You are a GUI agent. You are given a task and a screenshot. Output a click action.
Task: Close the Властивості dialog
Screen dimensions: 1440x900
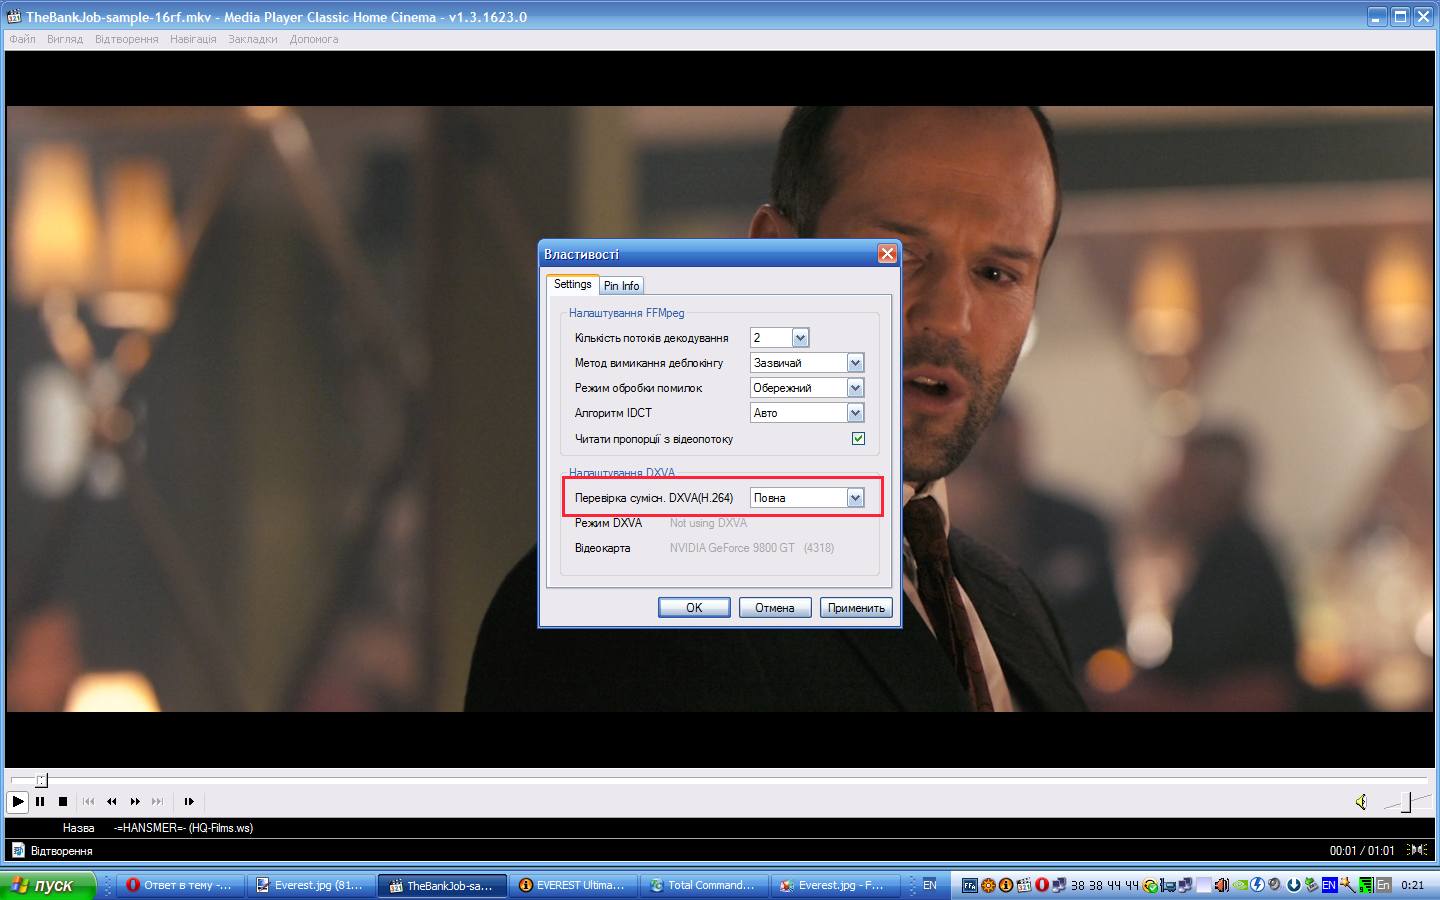click(887, 254)
